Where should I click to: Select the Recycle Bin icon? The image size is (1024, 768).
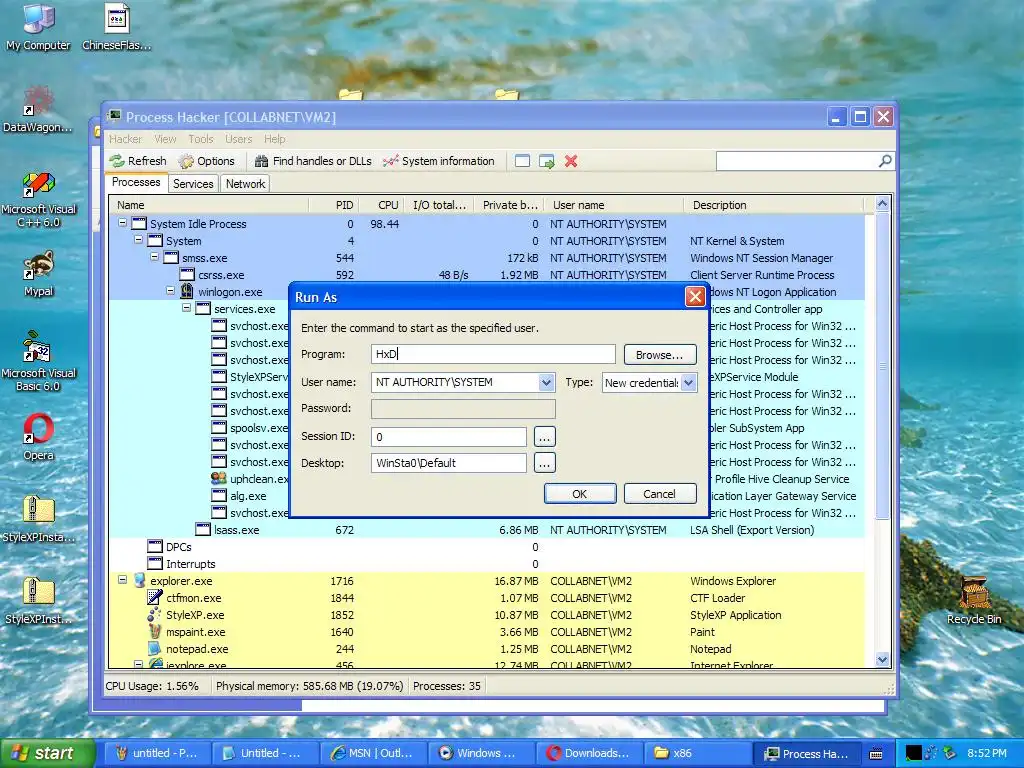click(974, 601)
